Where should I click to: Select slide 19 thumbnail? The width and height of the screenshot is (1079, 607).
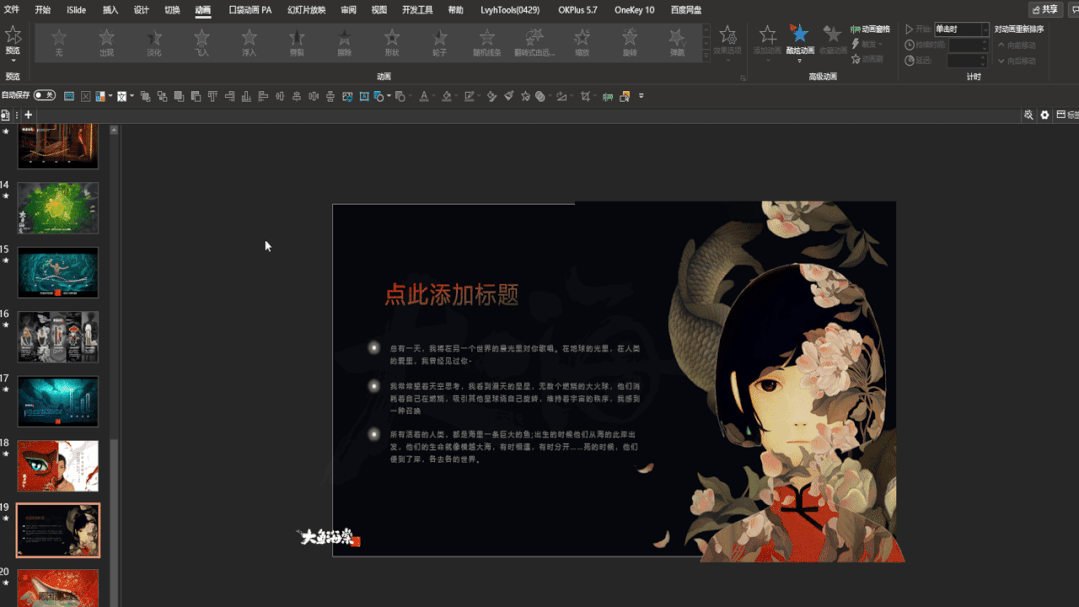(58, 530)
